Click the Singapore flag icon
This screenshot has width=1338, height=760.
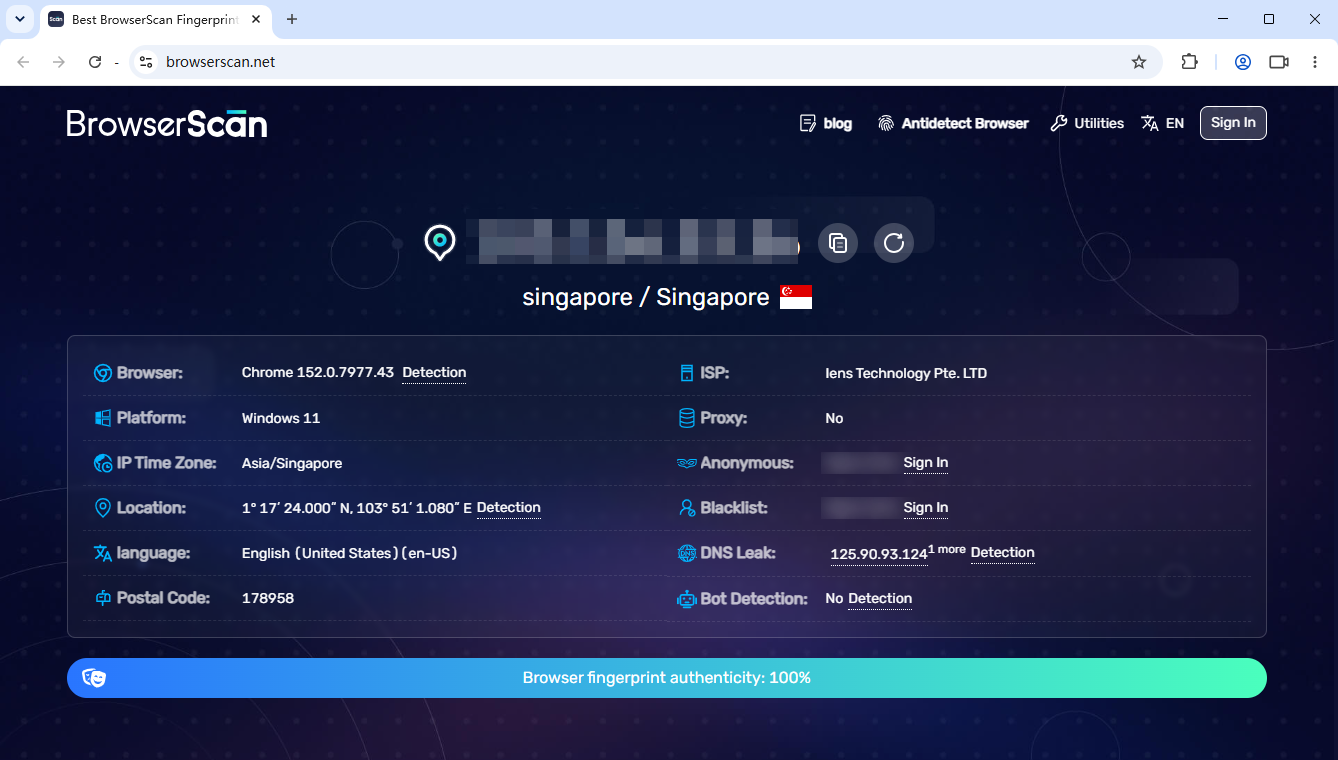(796, 297)
